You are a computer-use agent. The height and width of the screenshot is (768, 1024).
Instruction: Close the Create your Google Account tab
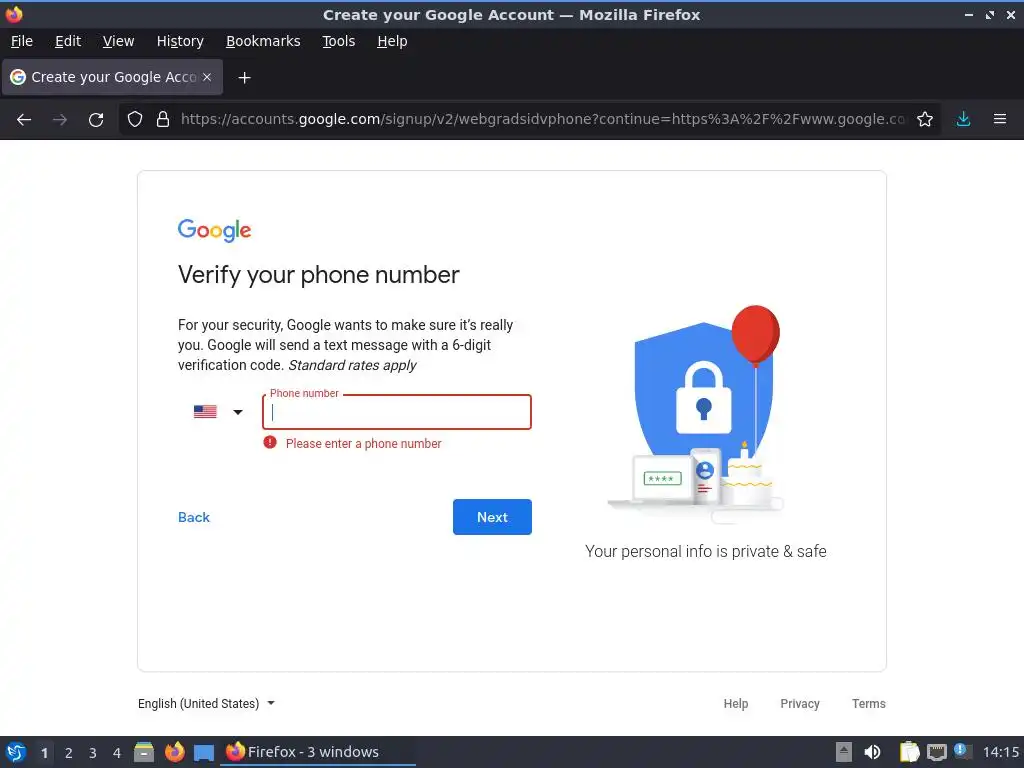(x=207, y=77)
